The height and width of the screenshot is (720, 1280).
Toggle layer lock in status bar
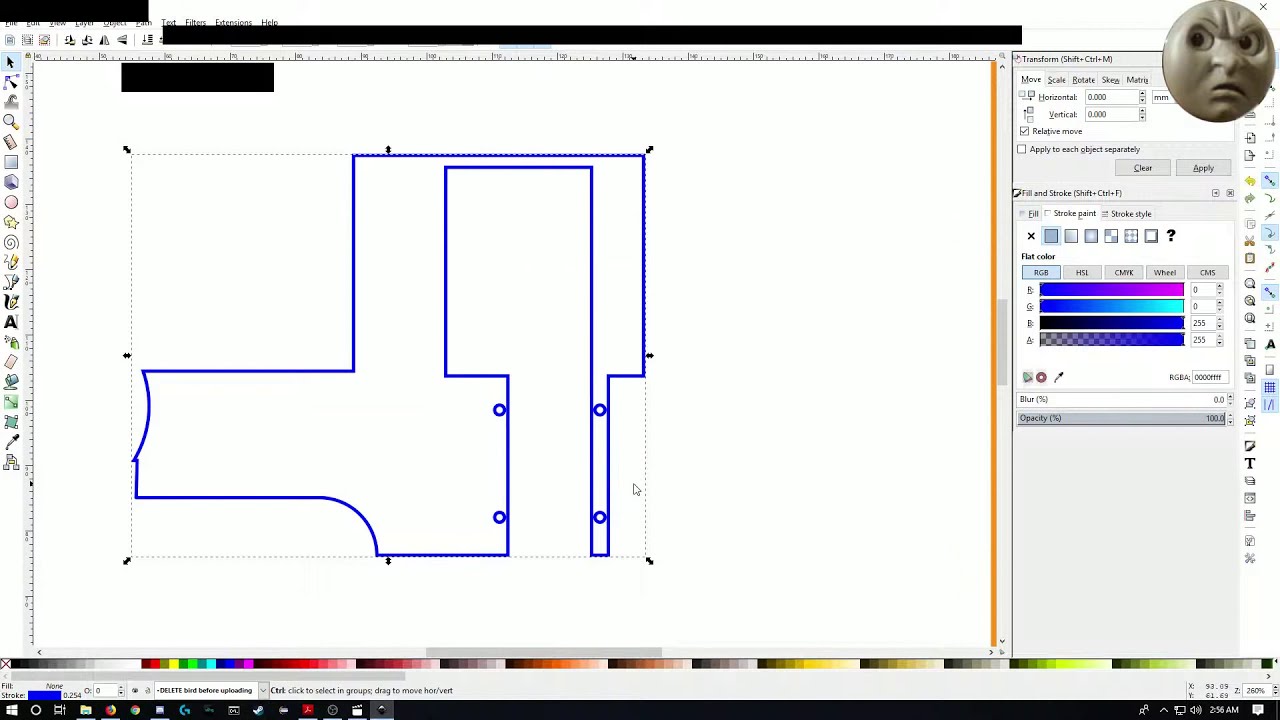click(148, 690)
